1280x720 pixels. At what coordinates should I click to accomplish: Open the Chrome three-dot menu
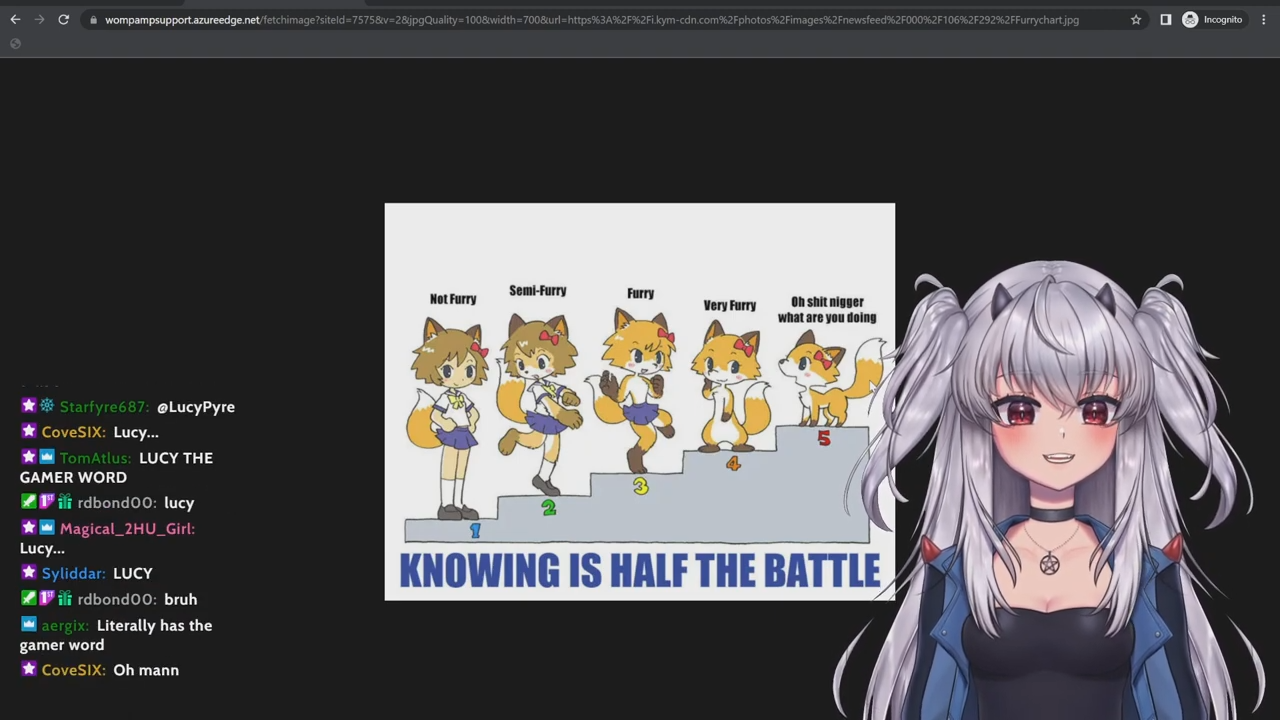coord(1264,19)
